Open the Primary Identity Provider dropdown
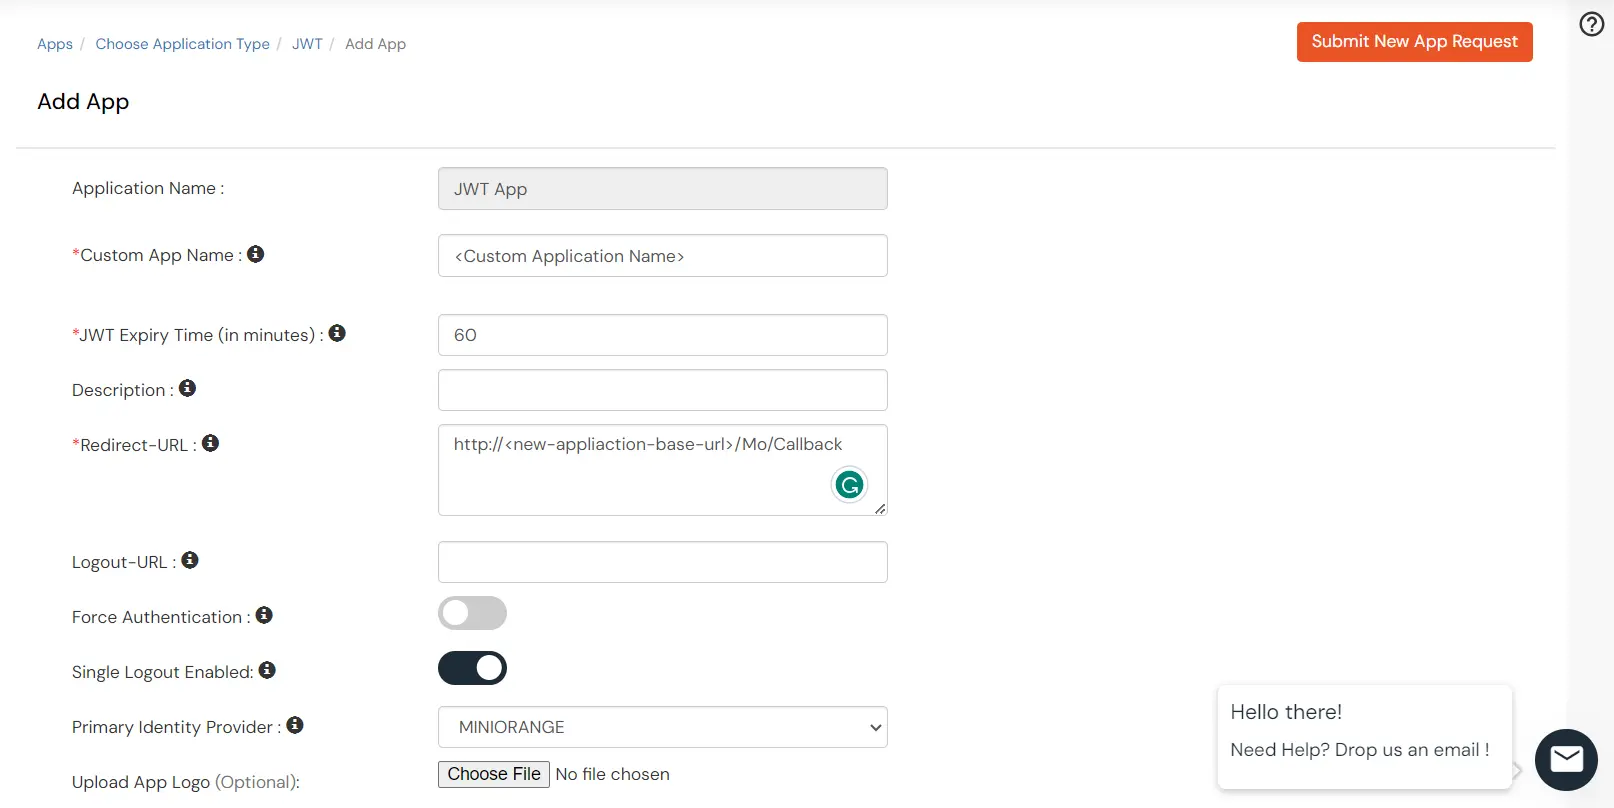This screenshot has width=1614, height=808. [x=663, y=727]
